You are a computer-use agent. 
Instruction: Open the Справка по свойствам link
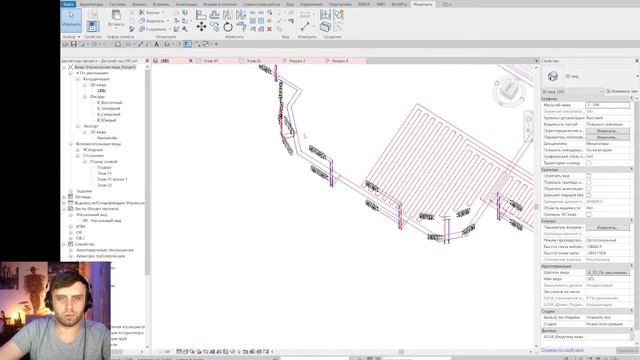tap(562, 350)
